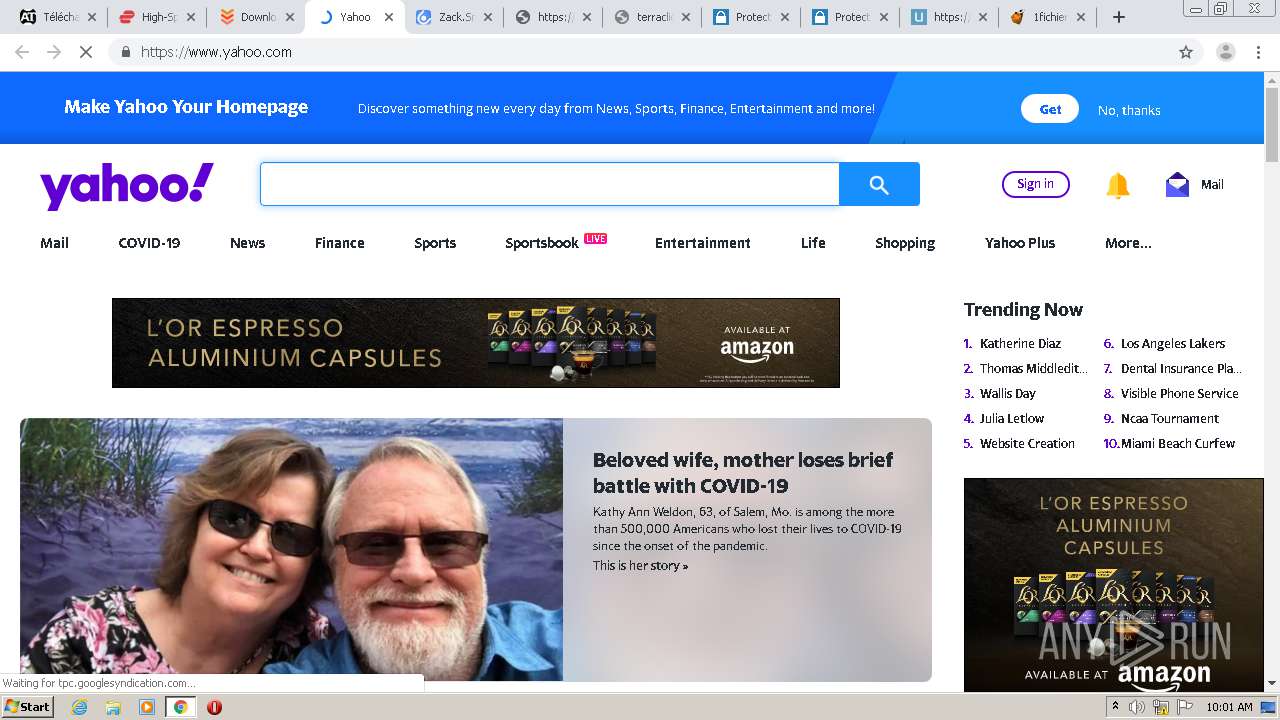Open trending topic Katherine Diaz
The height and width of the screenshot is (720, 1280).
1020,343
